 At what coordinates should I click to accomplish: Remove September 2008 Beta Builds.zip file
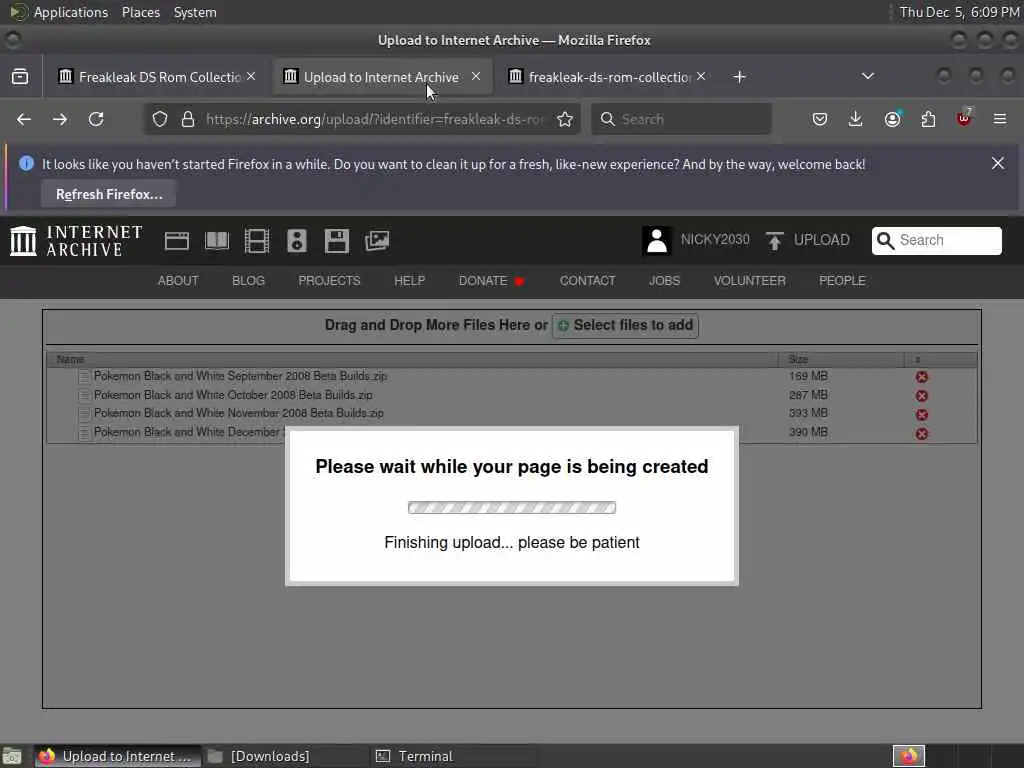pos(921,377)
